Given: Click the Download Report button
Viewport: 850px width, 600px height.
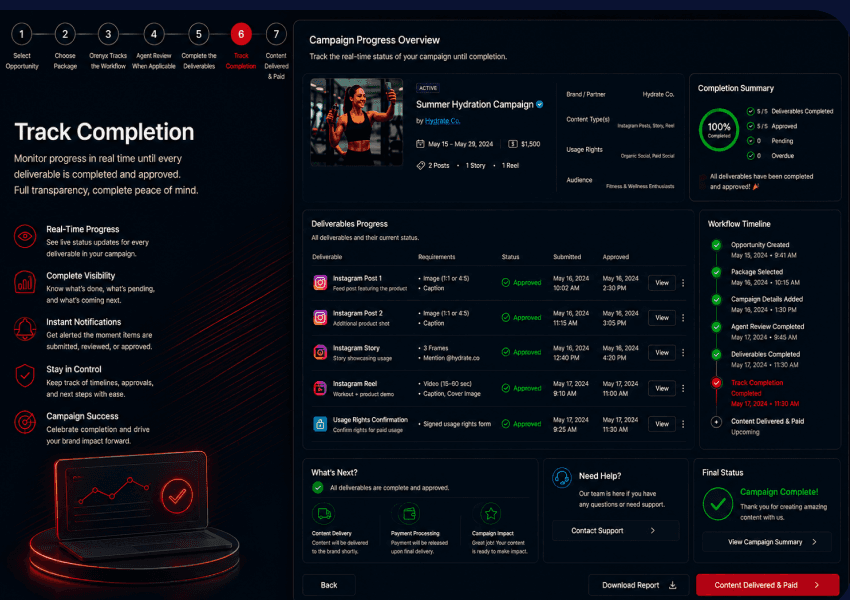Looking at the screenshot, I should coord(639,585).
